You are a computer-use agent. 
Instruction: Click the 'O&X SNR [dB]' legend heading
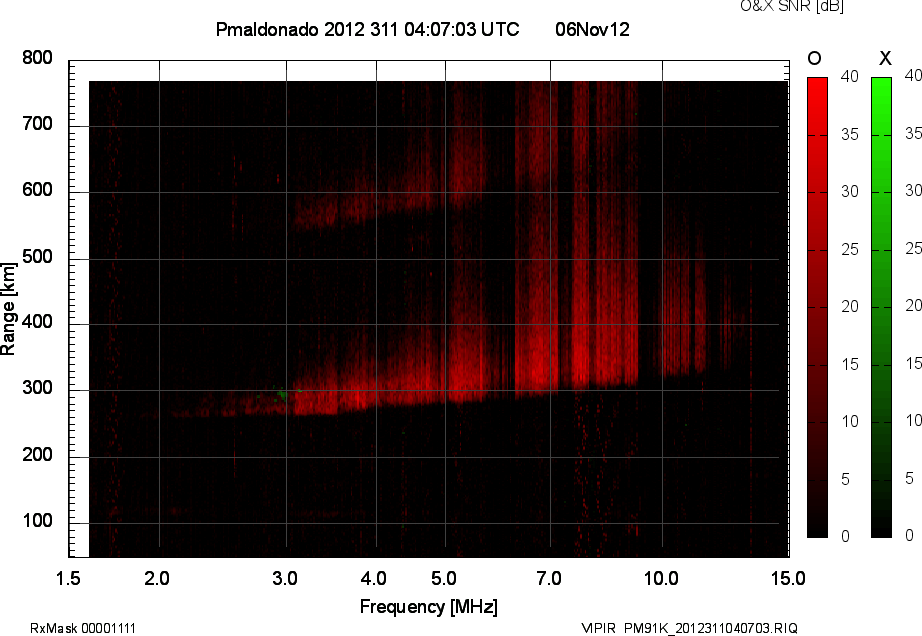tap(791, 6)
